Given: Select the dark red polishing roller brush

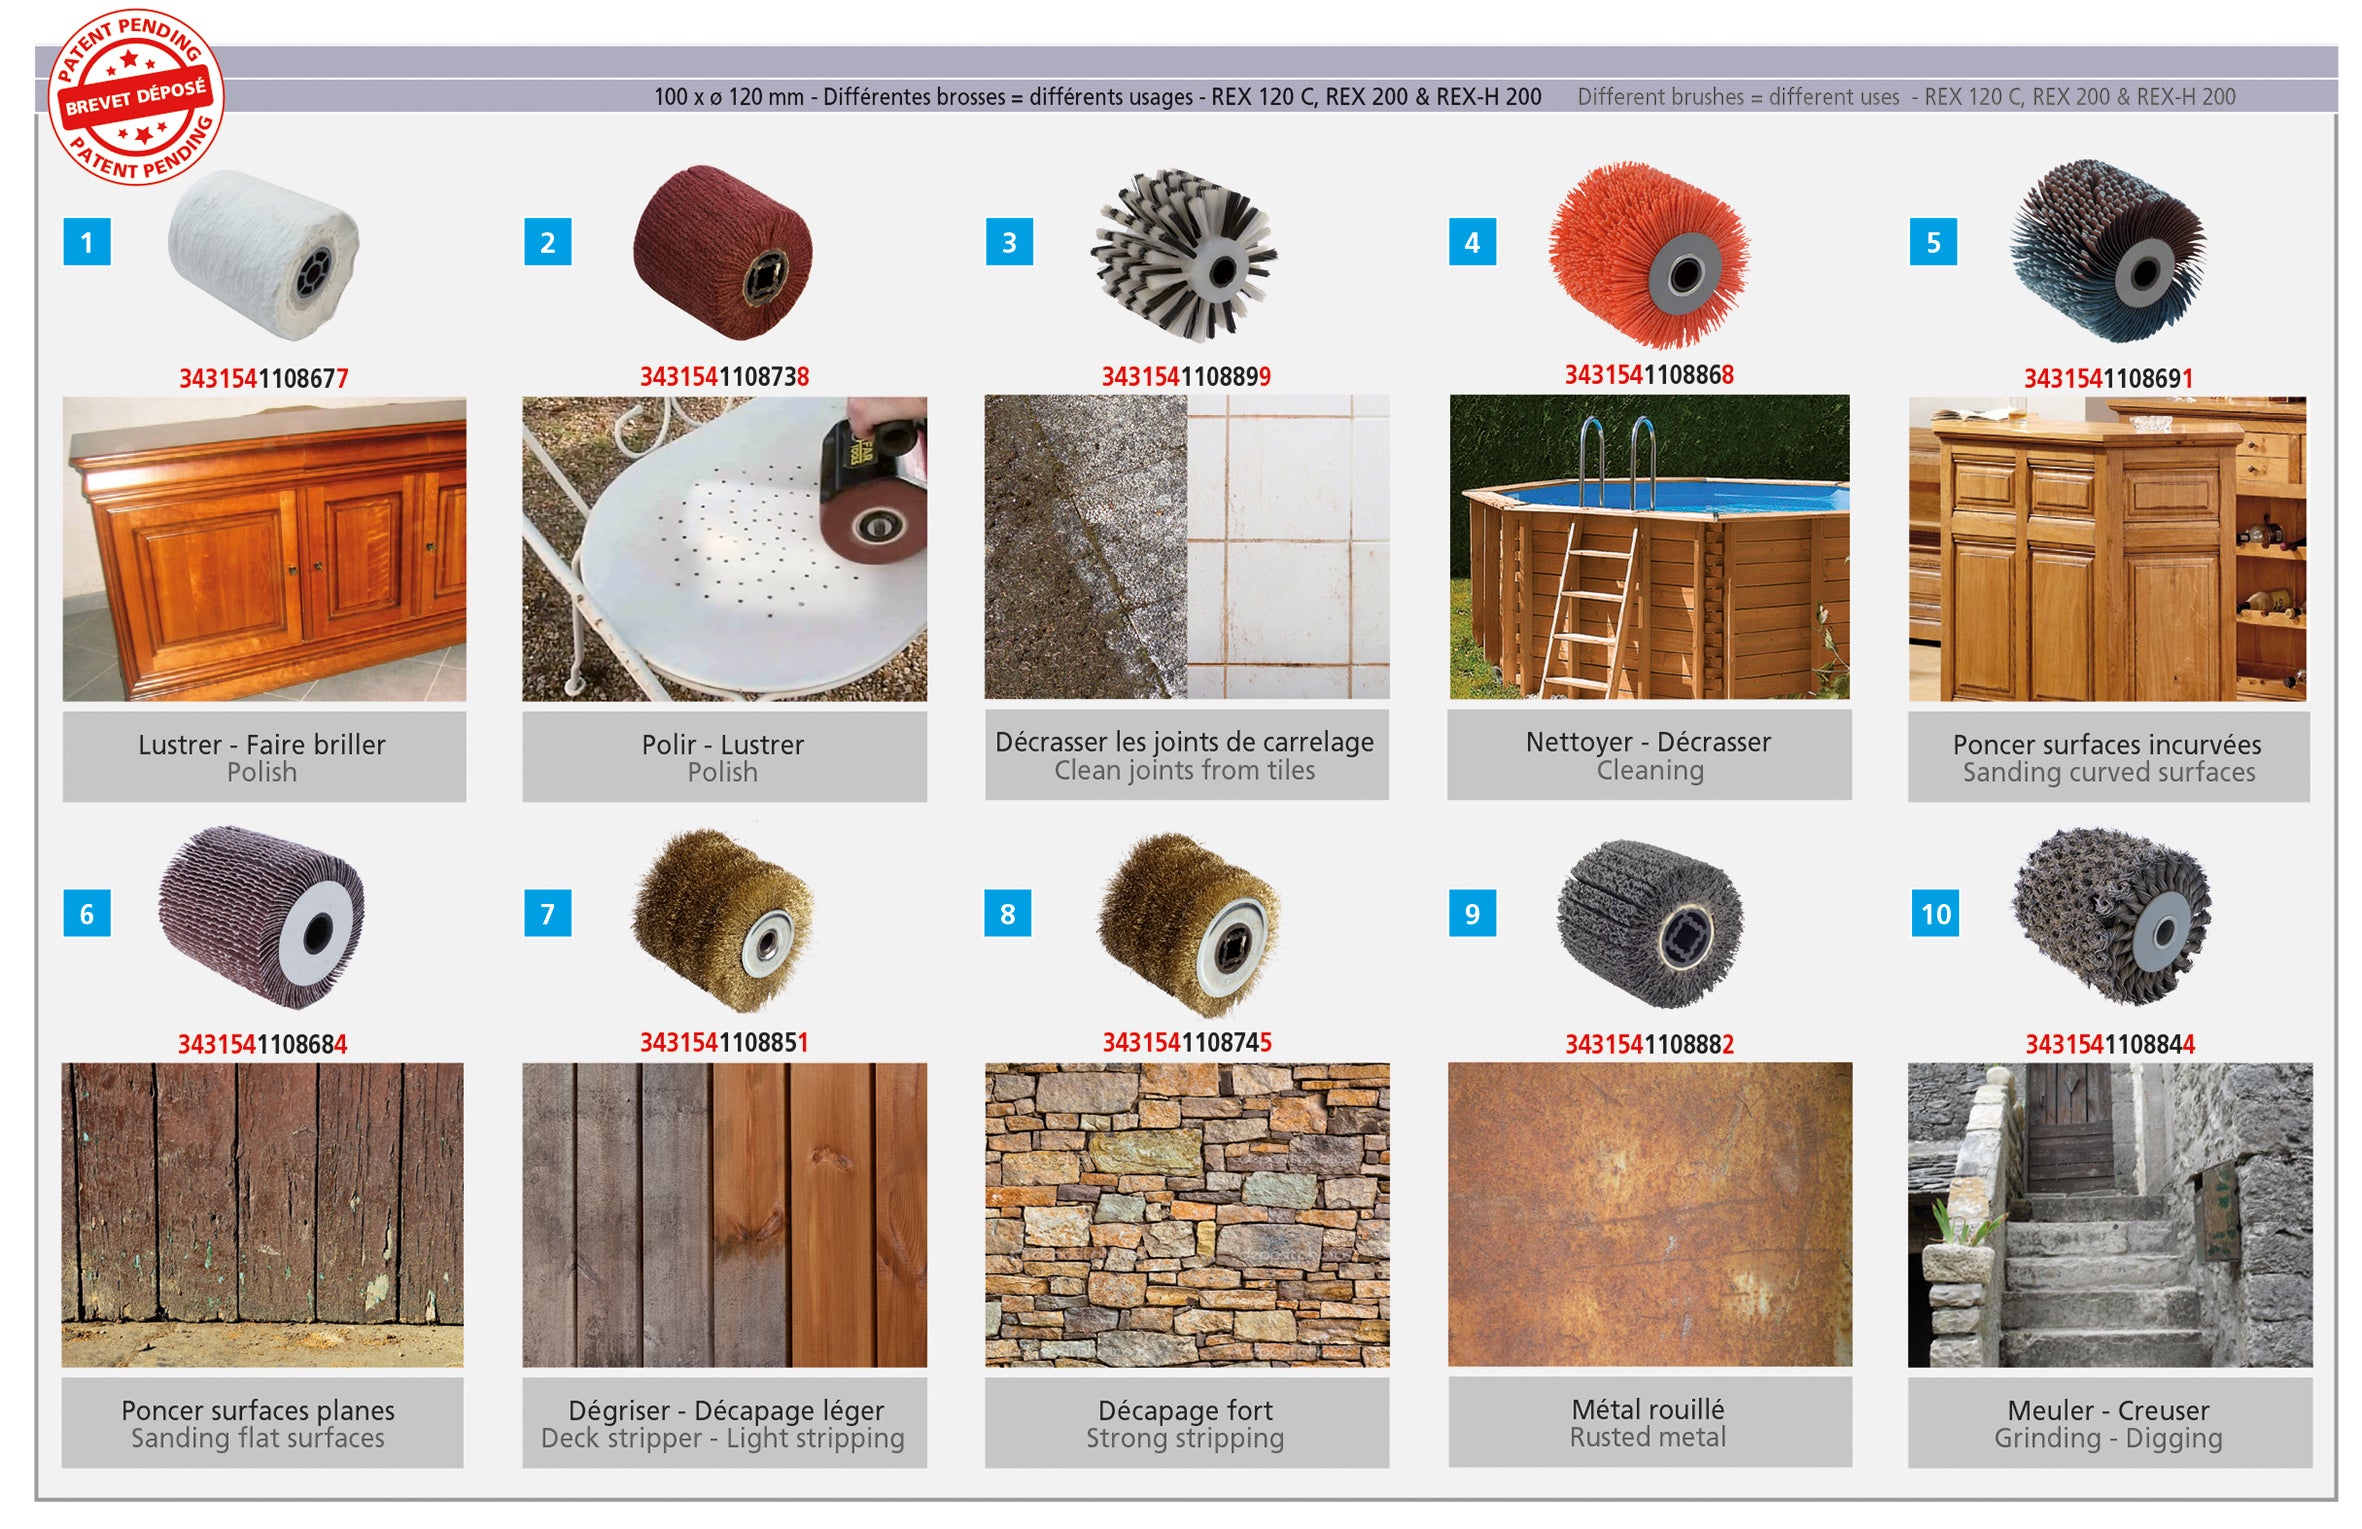Looking at the screenshot, I should (x=723, y=252).
